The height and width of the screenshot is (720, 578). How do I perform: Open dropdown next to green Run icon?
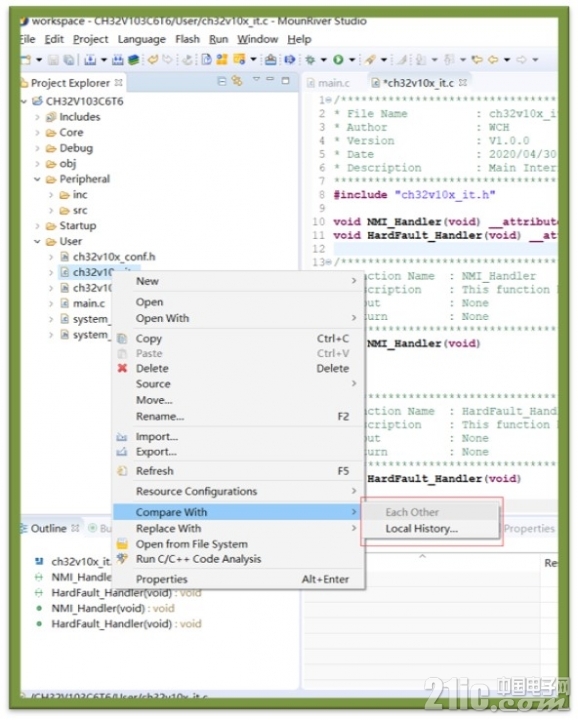(x=352, y=60)
